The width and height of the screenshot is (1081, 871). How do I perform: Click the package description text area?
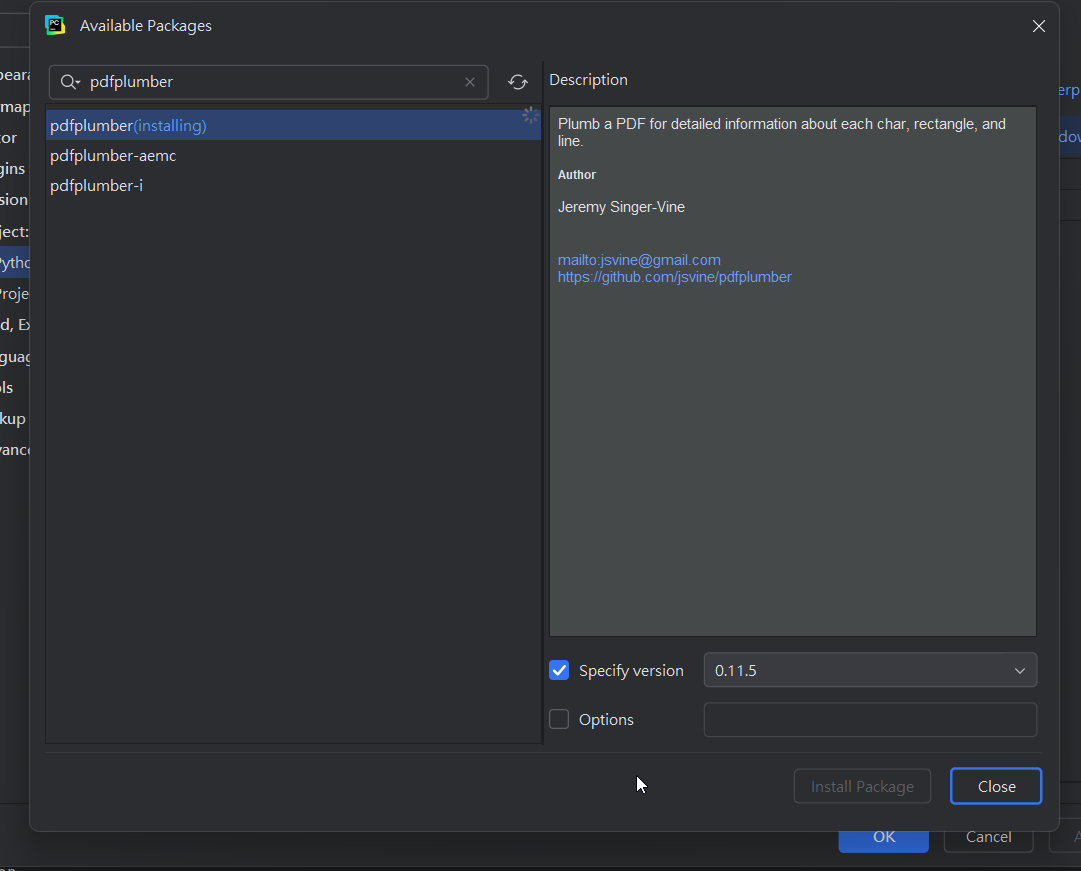[793, 371]
